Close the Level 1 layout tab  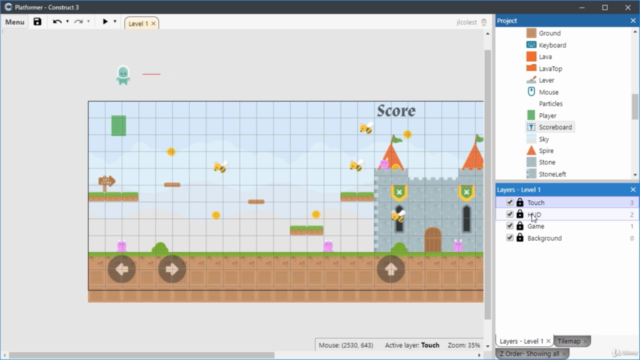click(153, 24)
